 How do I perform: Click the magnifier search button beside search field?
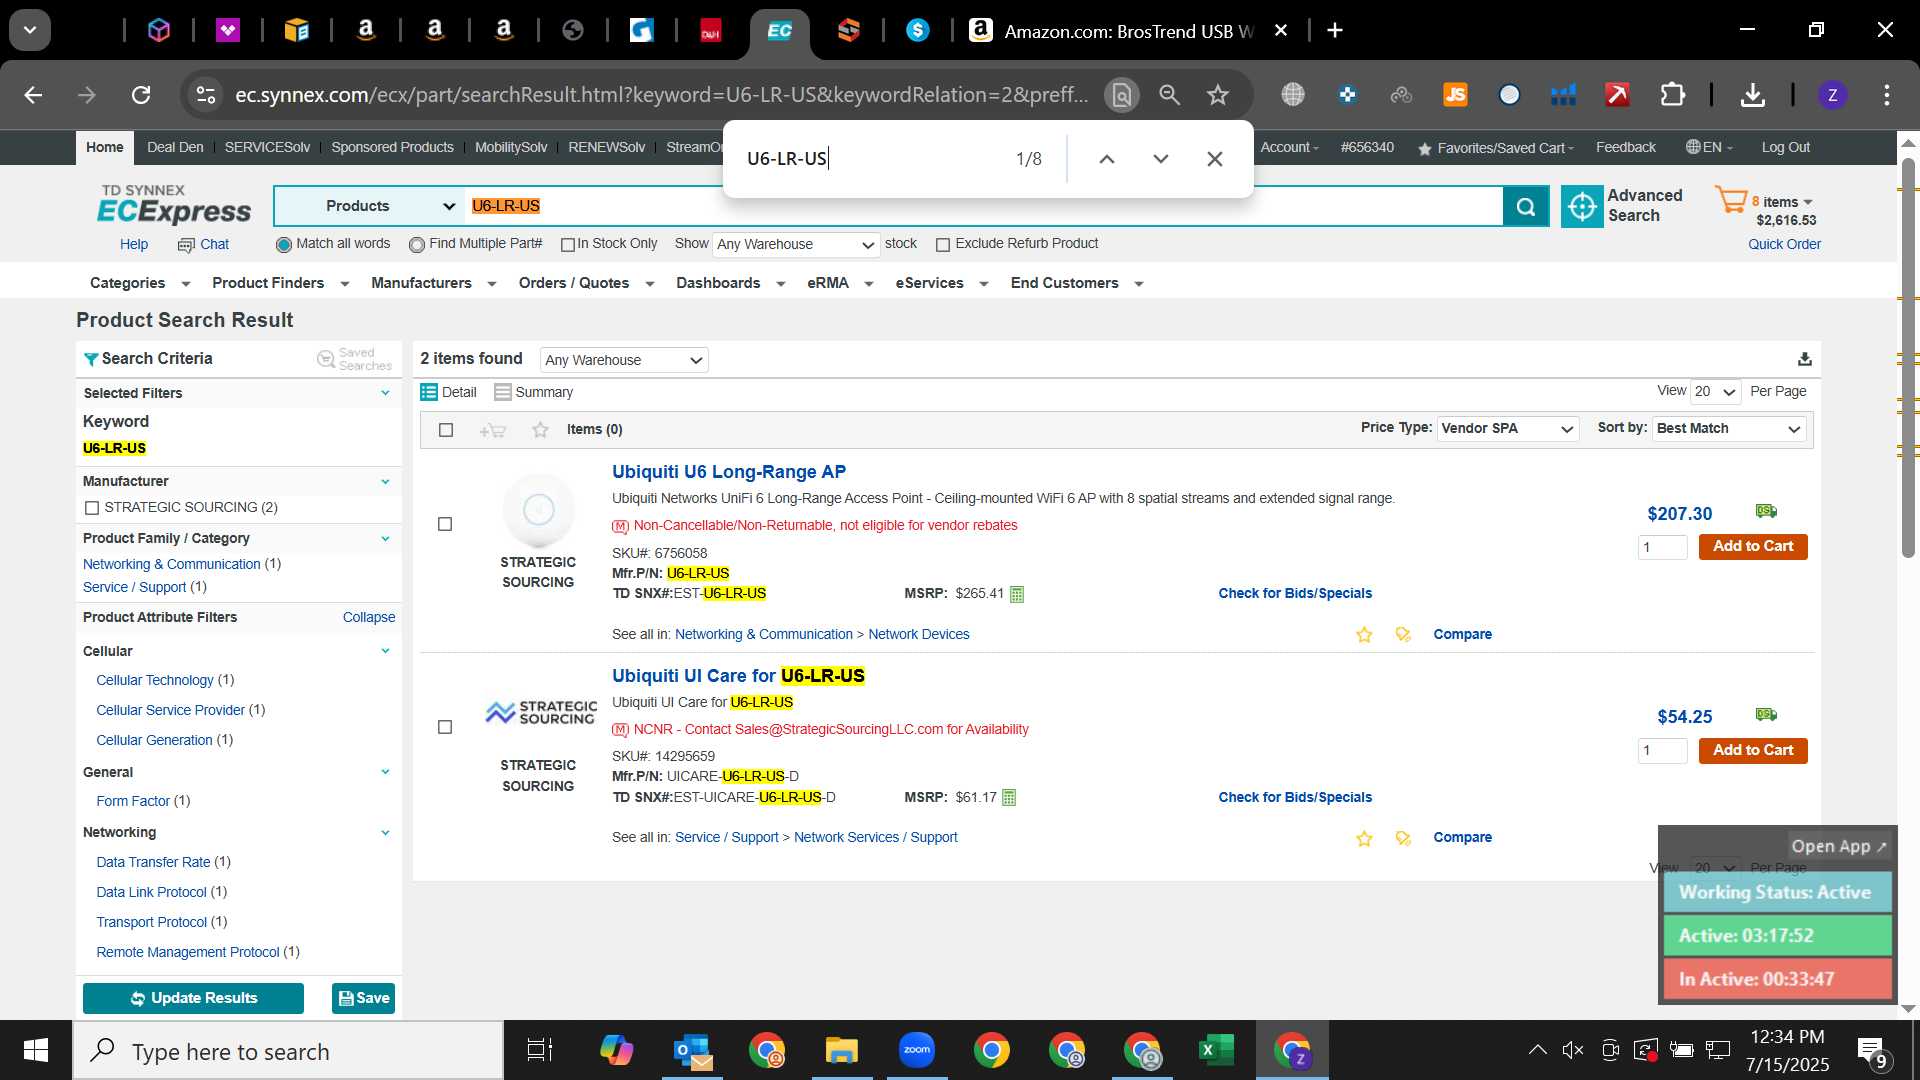point(1526,206)
